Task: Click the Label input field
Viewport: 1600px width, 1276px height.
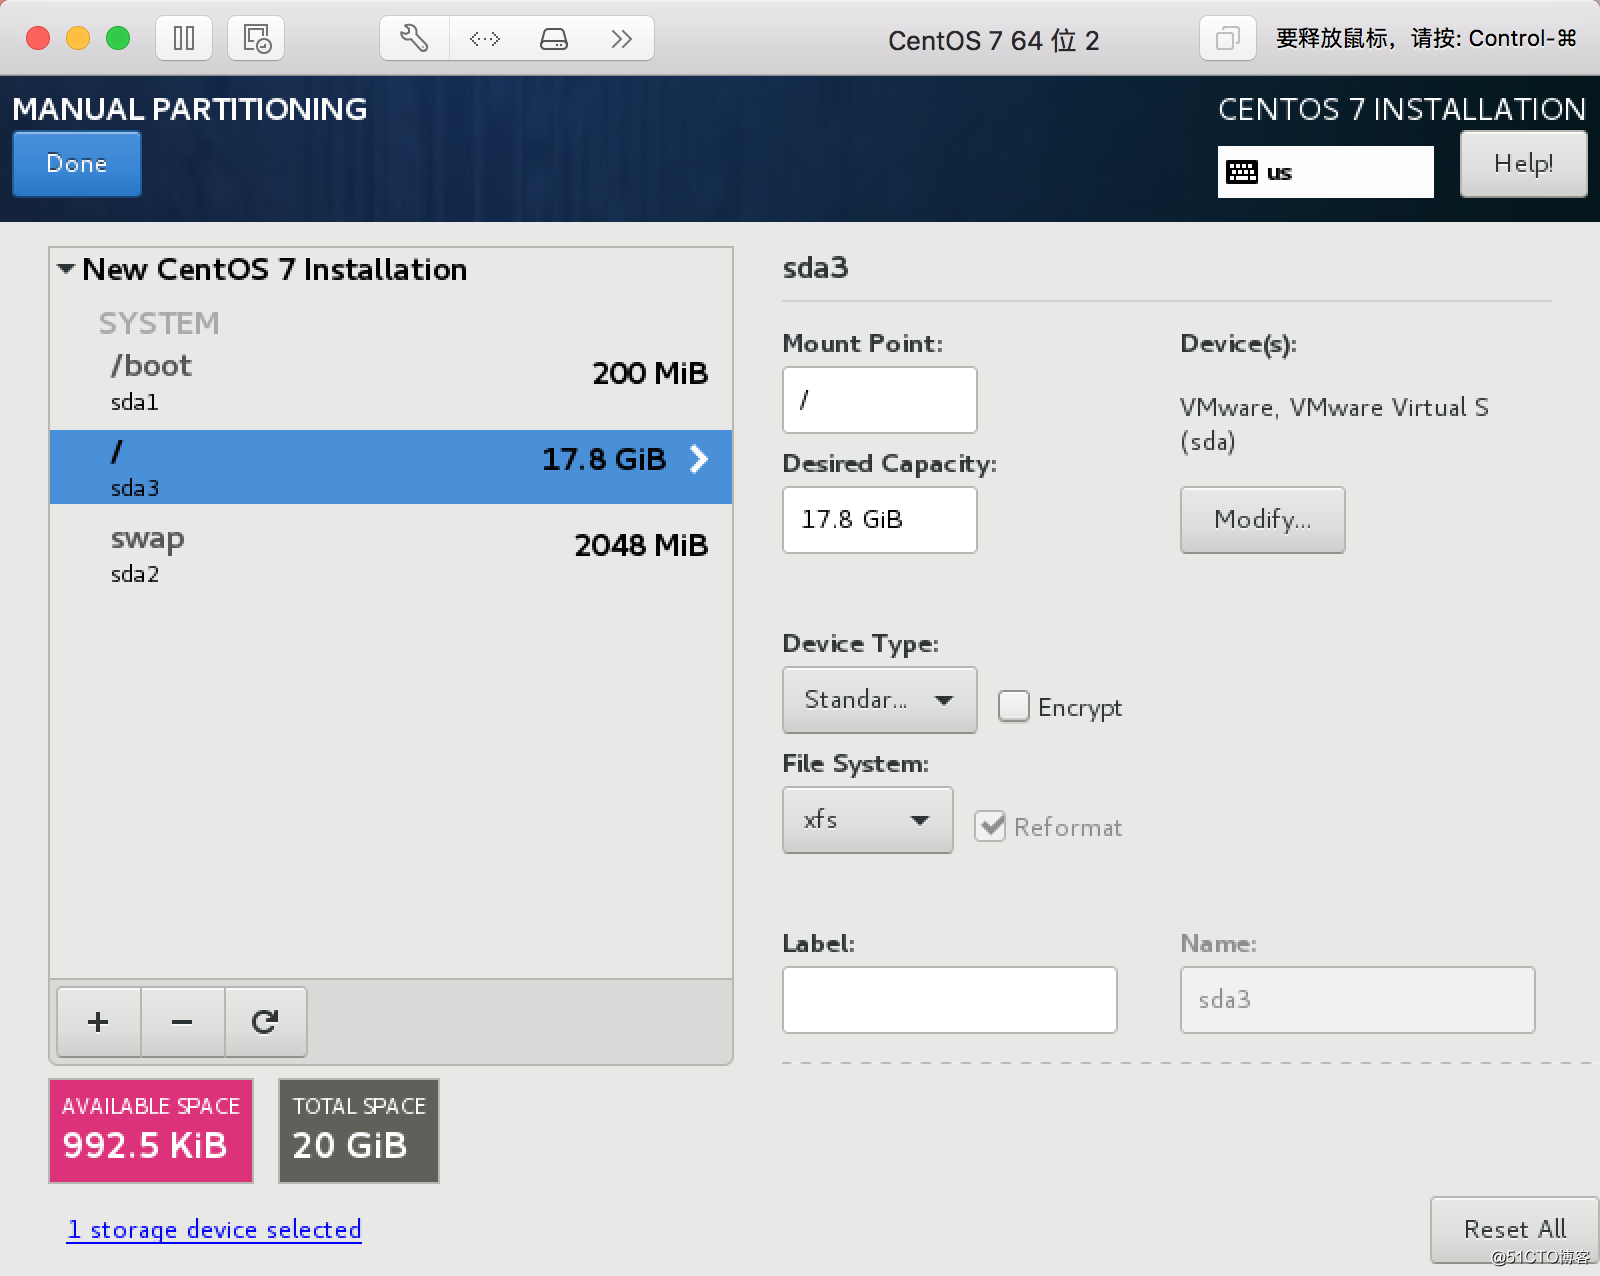Action: [949, 1000]
